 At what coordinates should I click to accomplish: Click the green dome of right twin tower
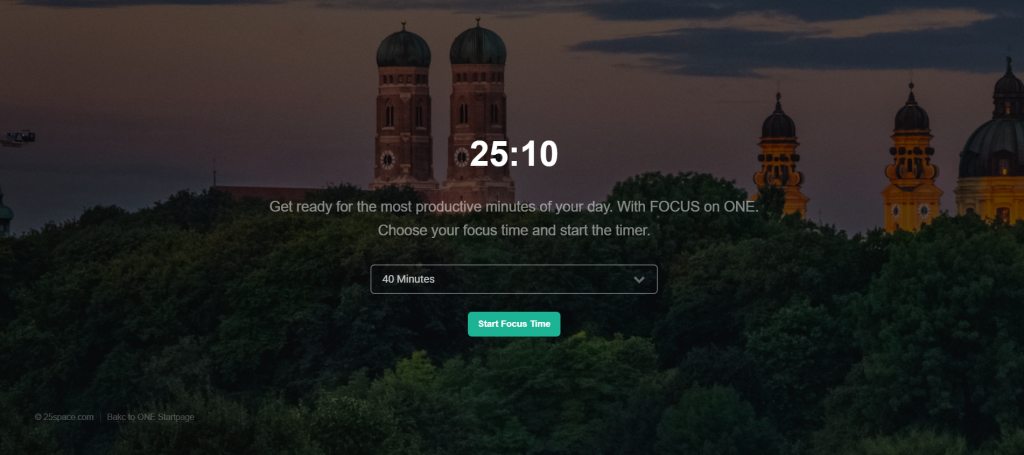478,44
